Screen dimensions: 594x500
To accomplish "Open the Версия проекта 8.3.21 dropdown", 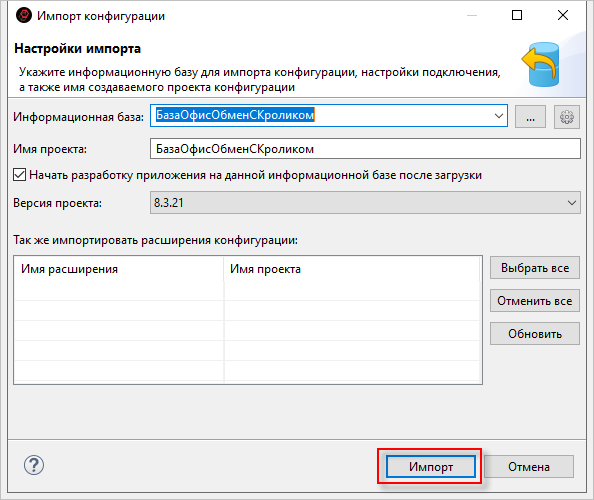I will 365,203.
